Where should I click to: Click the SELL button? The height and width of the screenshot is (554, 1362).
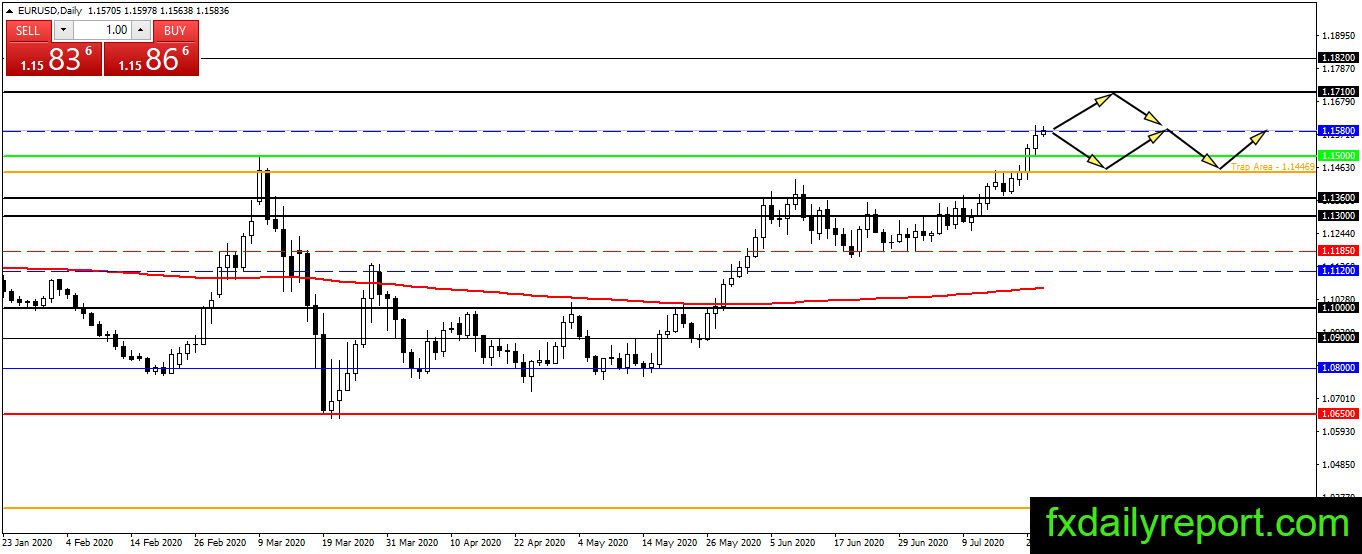28,31
